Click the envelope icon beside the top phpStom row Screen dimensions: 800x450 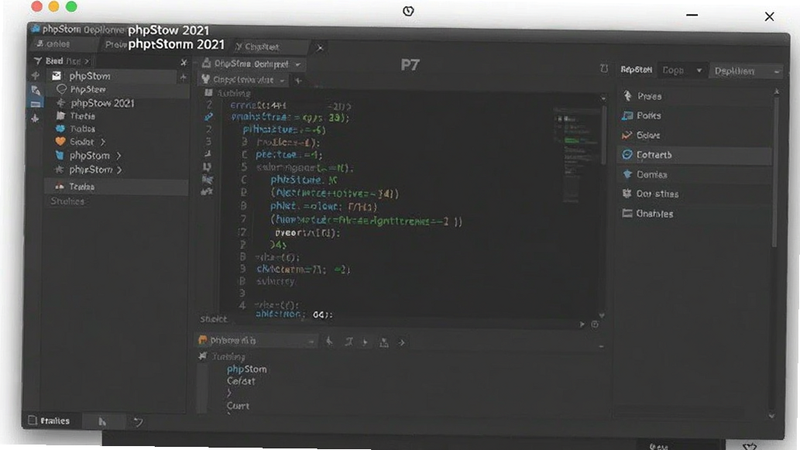coord(57,76)
